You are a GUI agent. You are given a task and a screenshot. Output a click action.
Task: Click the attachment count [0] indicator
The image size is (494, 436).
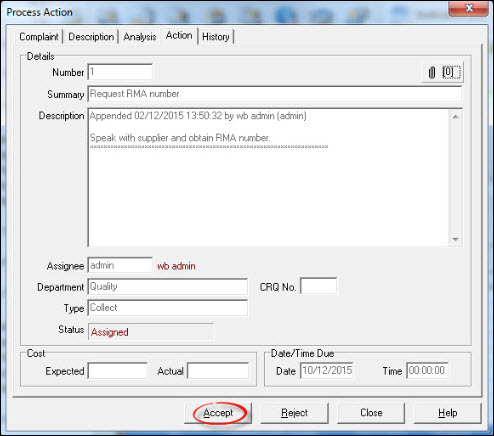[x=451, y=72]
